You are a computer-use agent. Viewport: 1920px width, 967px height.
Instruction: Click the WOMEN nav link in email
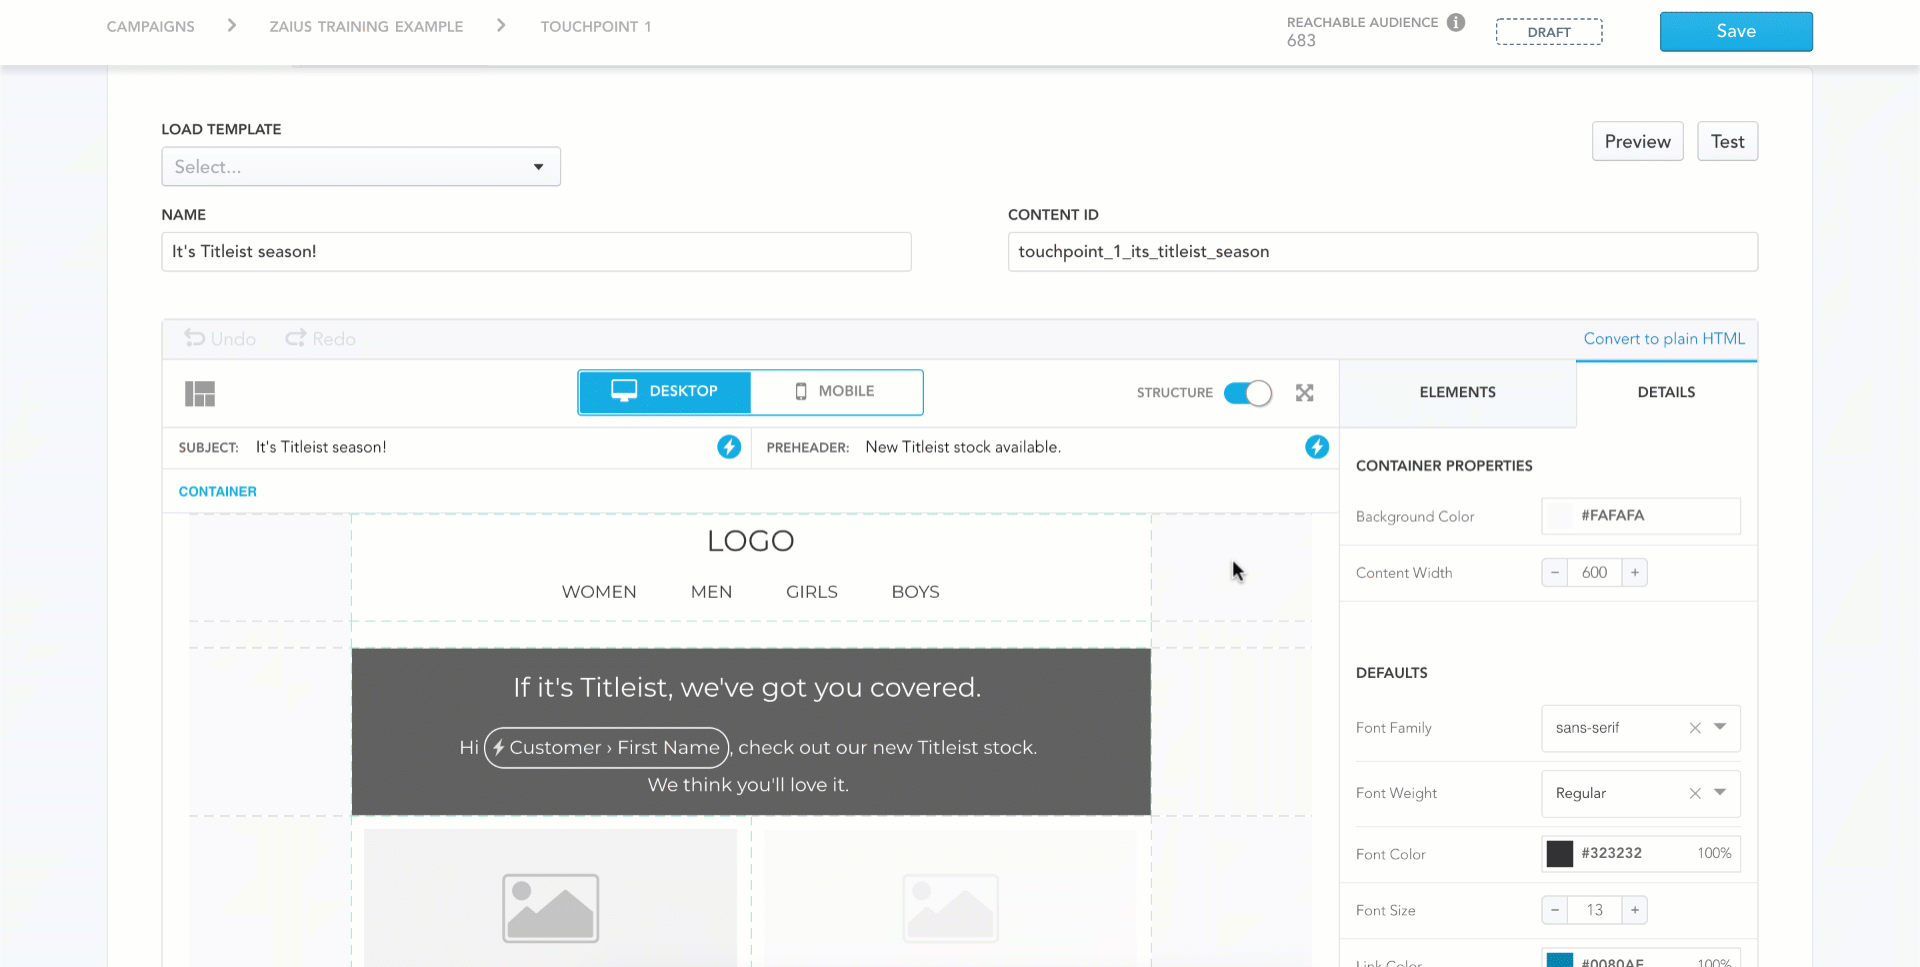599,592
